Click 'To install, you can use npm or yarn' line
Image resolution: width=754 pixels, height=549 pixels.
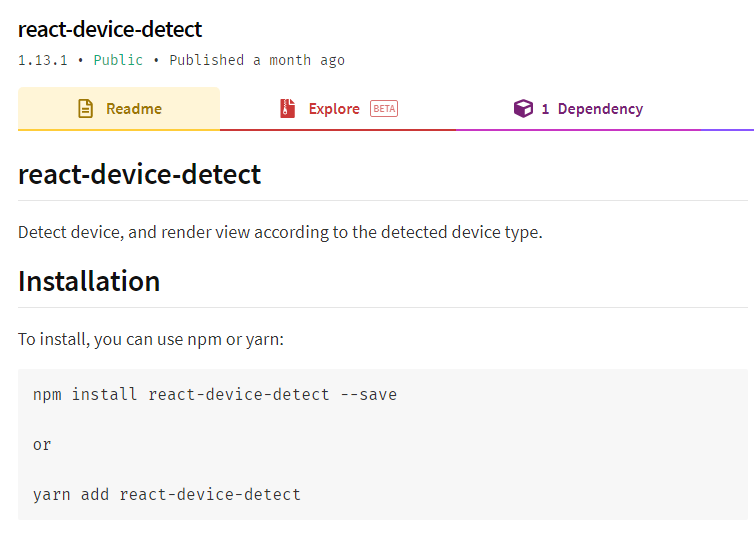151,339
